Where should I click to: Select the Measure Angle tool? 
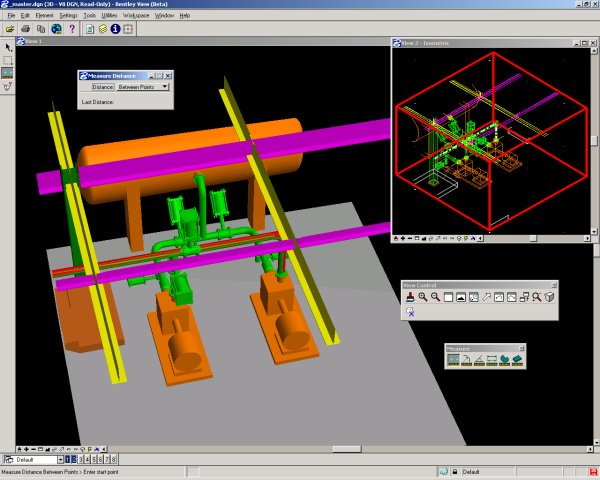click(480, 360)
